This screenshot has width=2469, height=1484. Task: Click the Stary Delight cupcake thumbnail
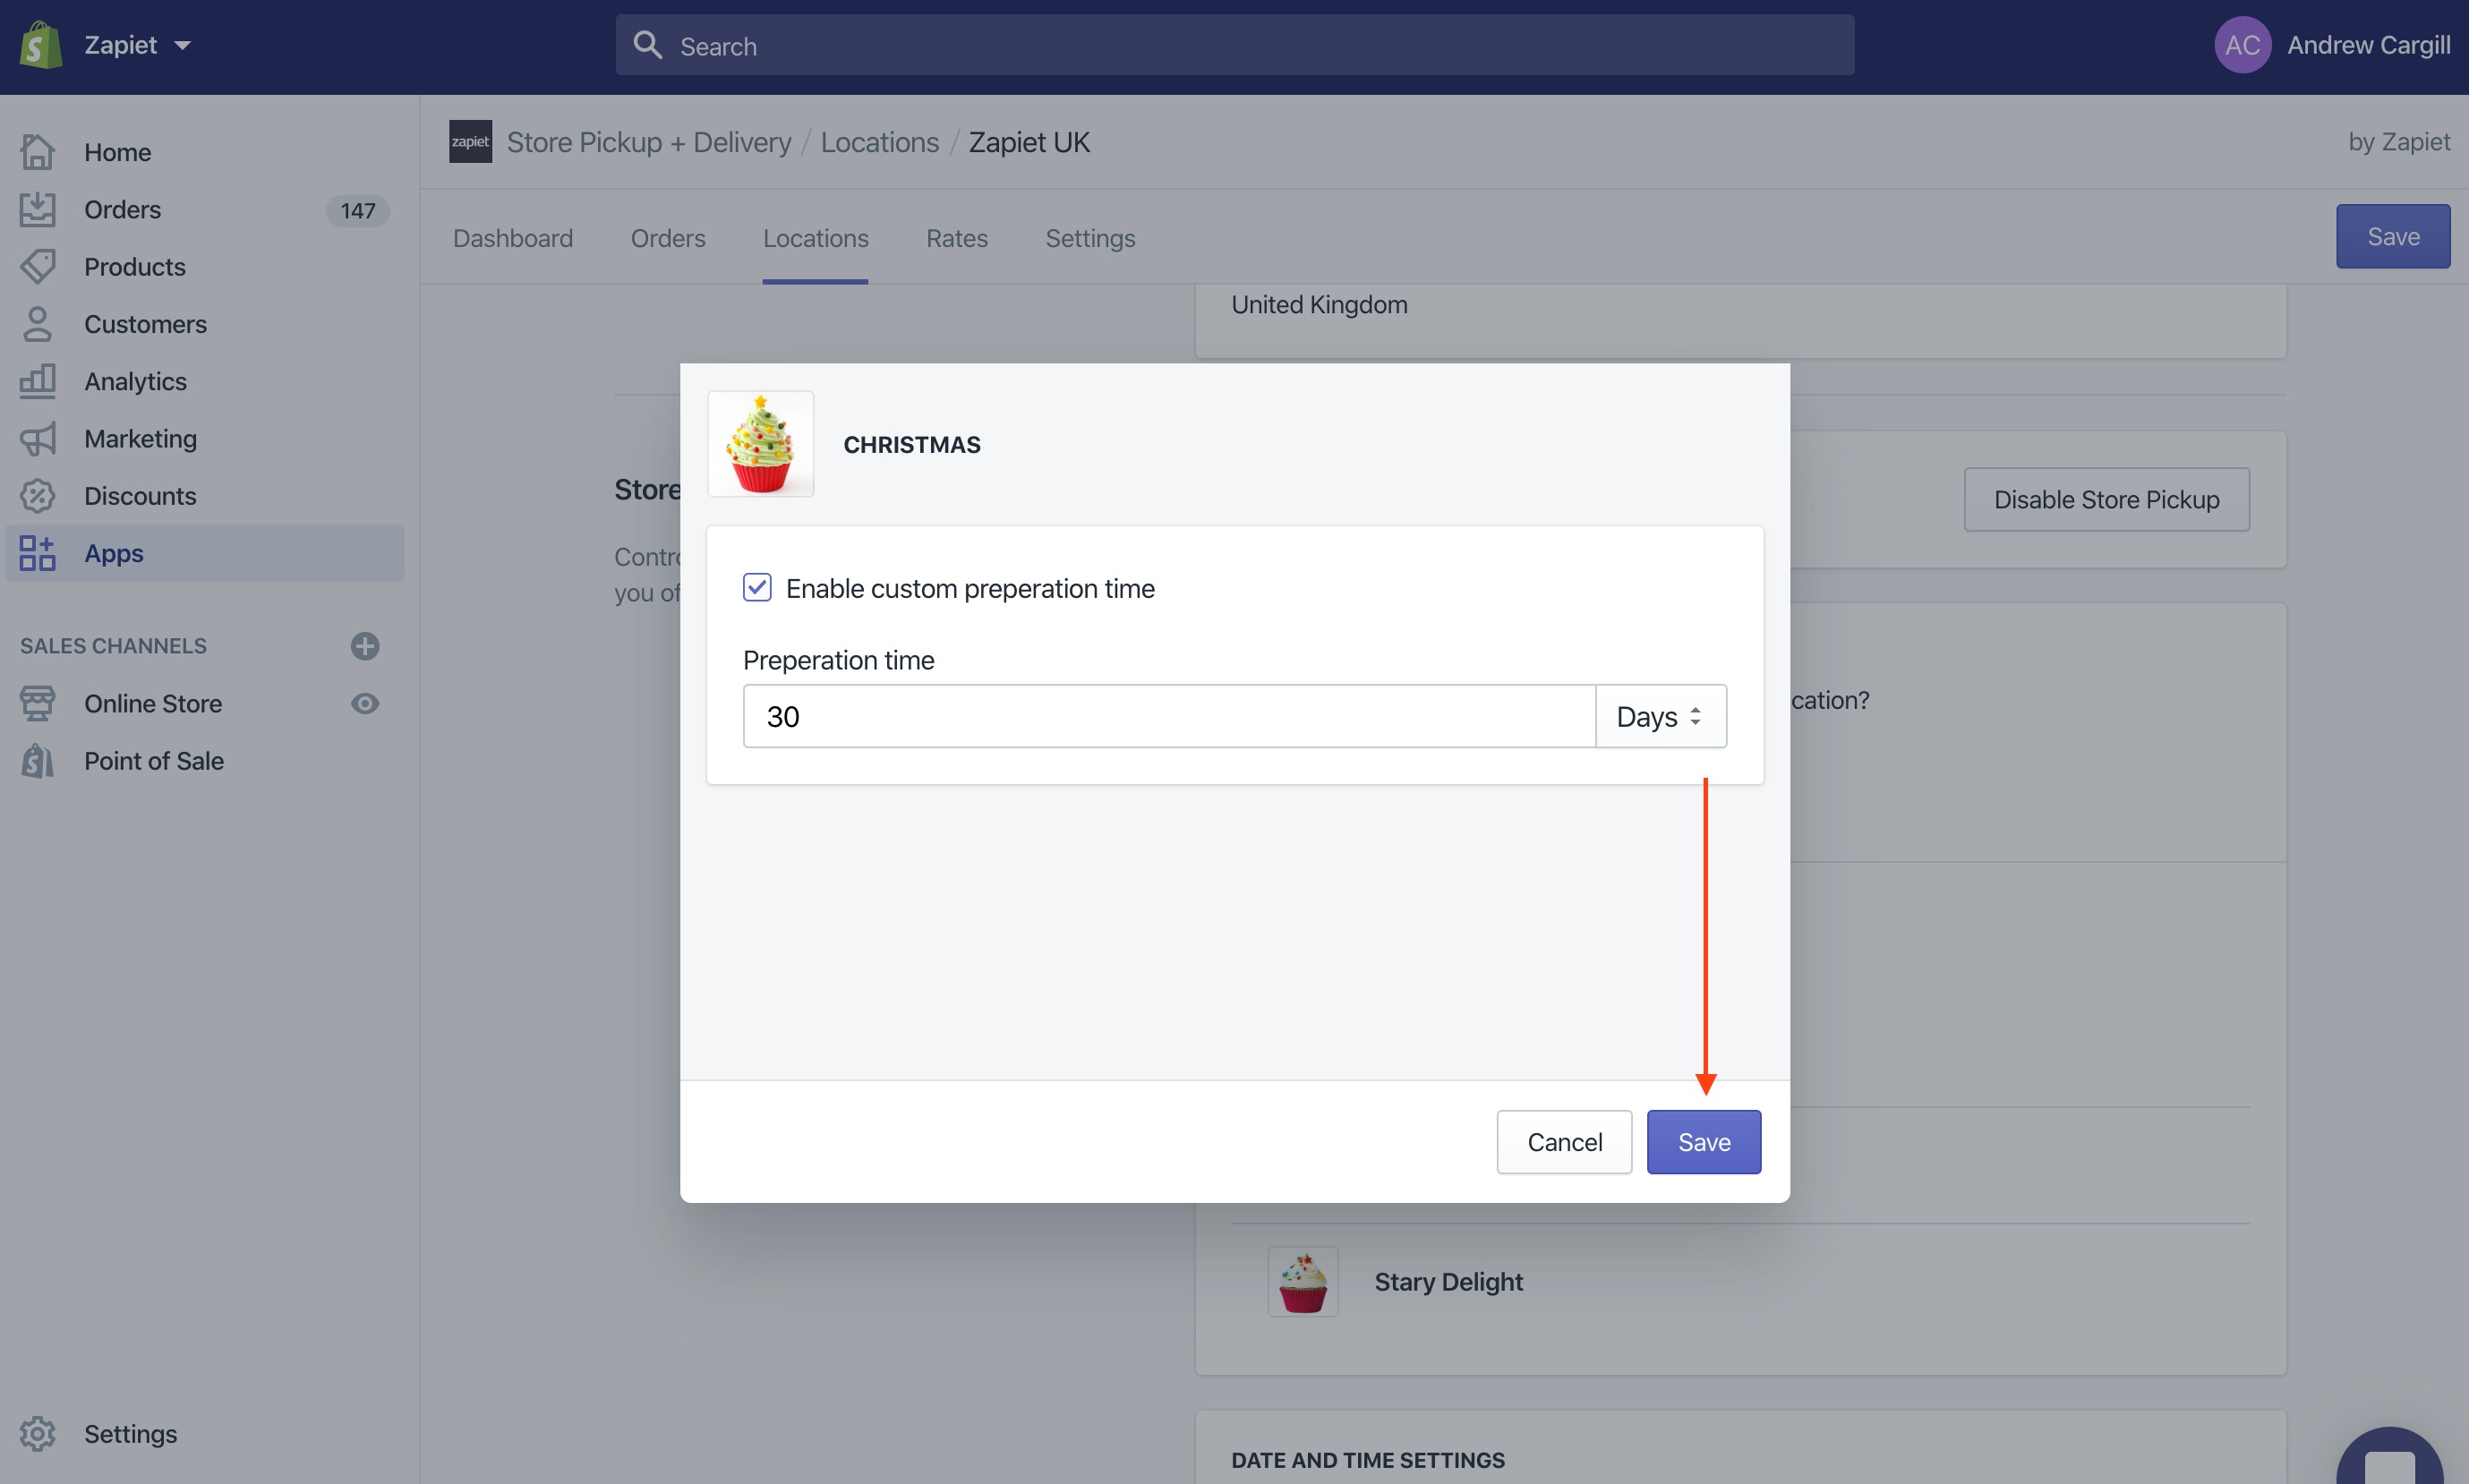pos(1303,1281)
